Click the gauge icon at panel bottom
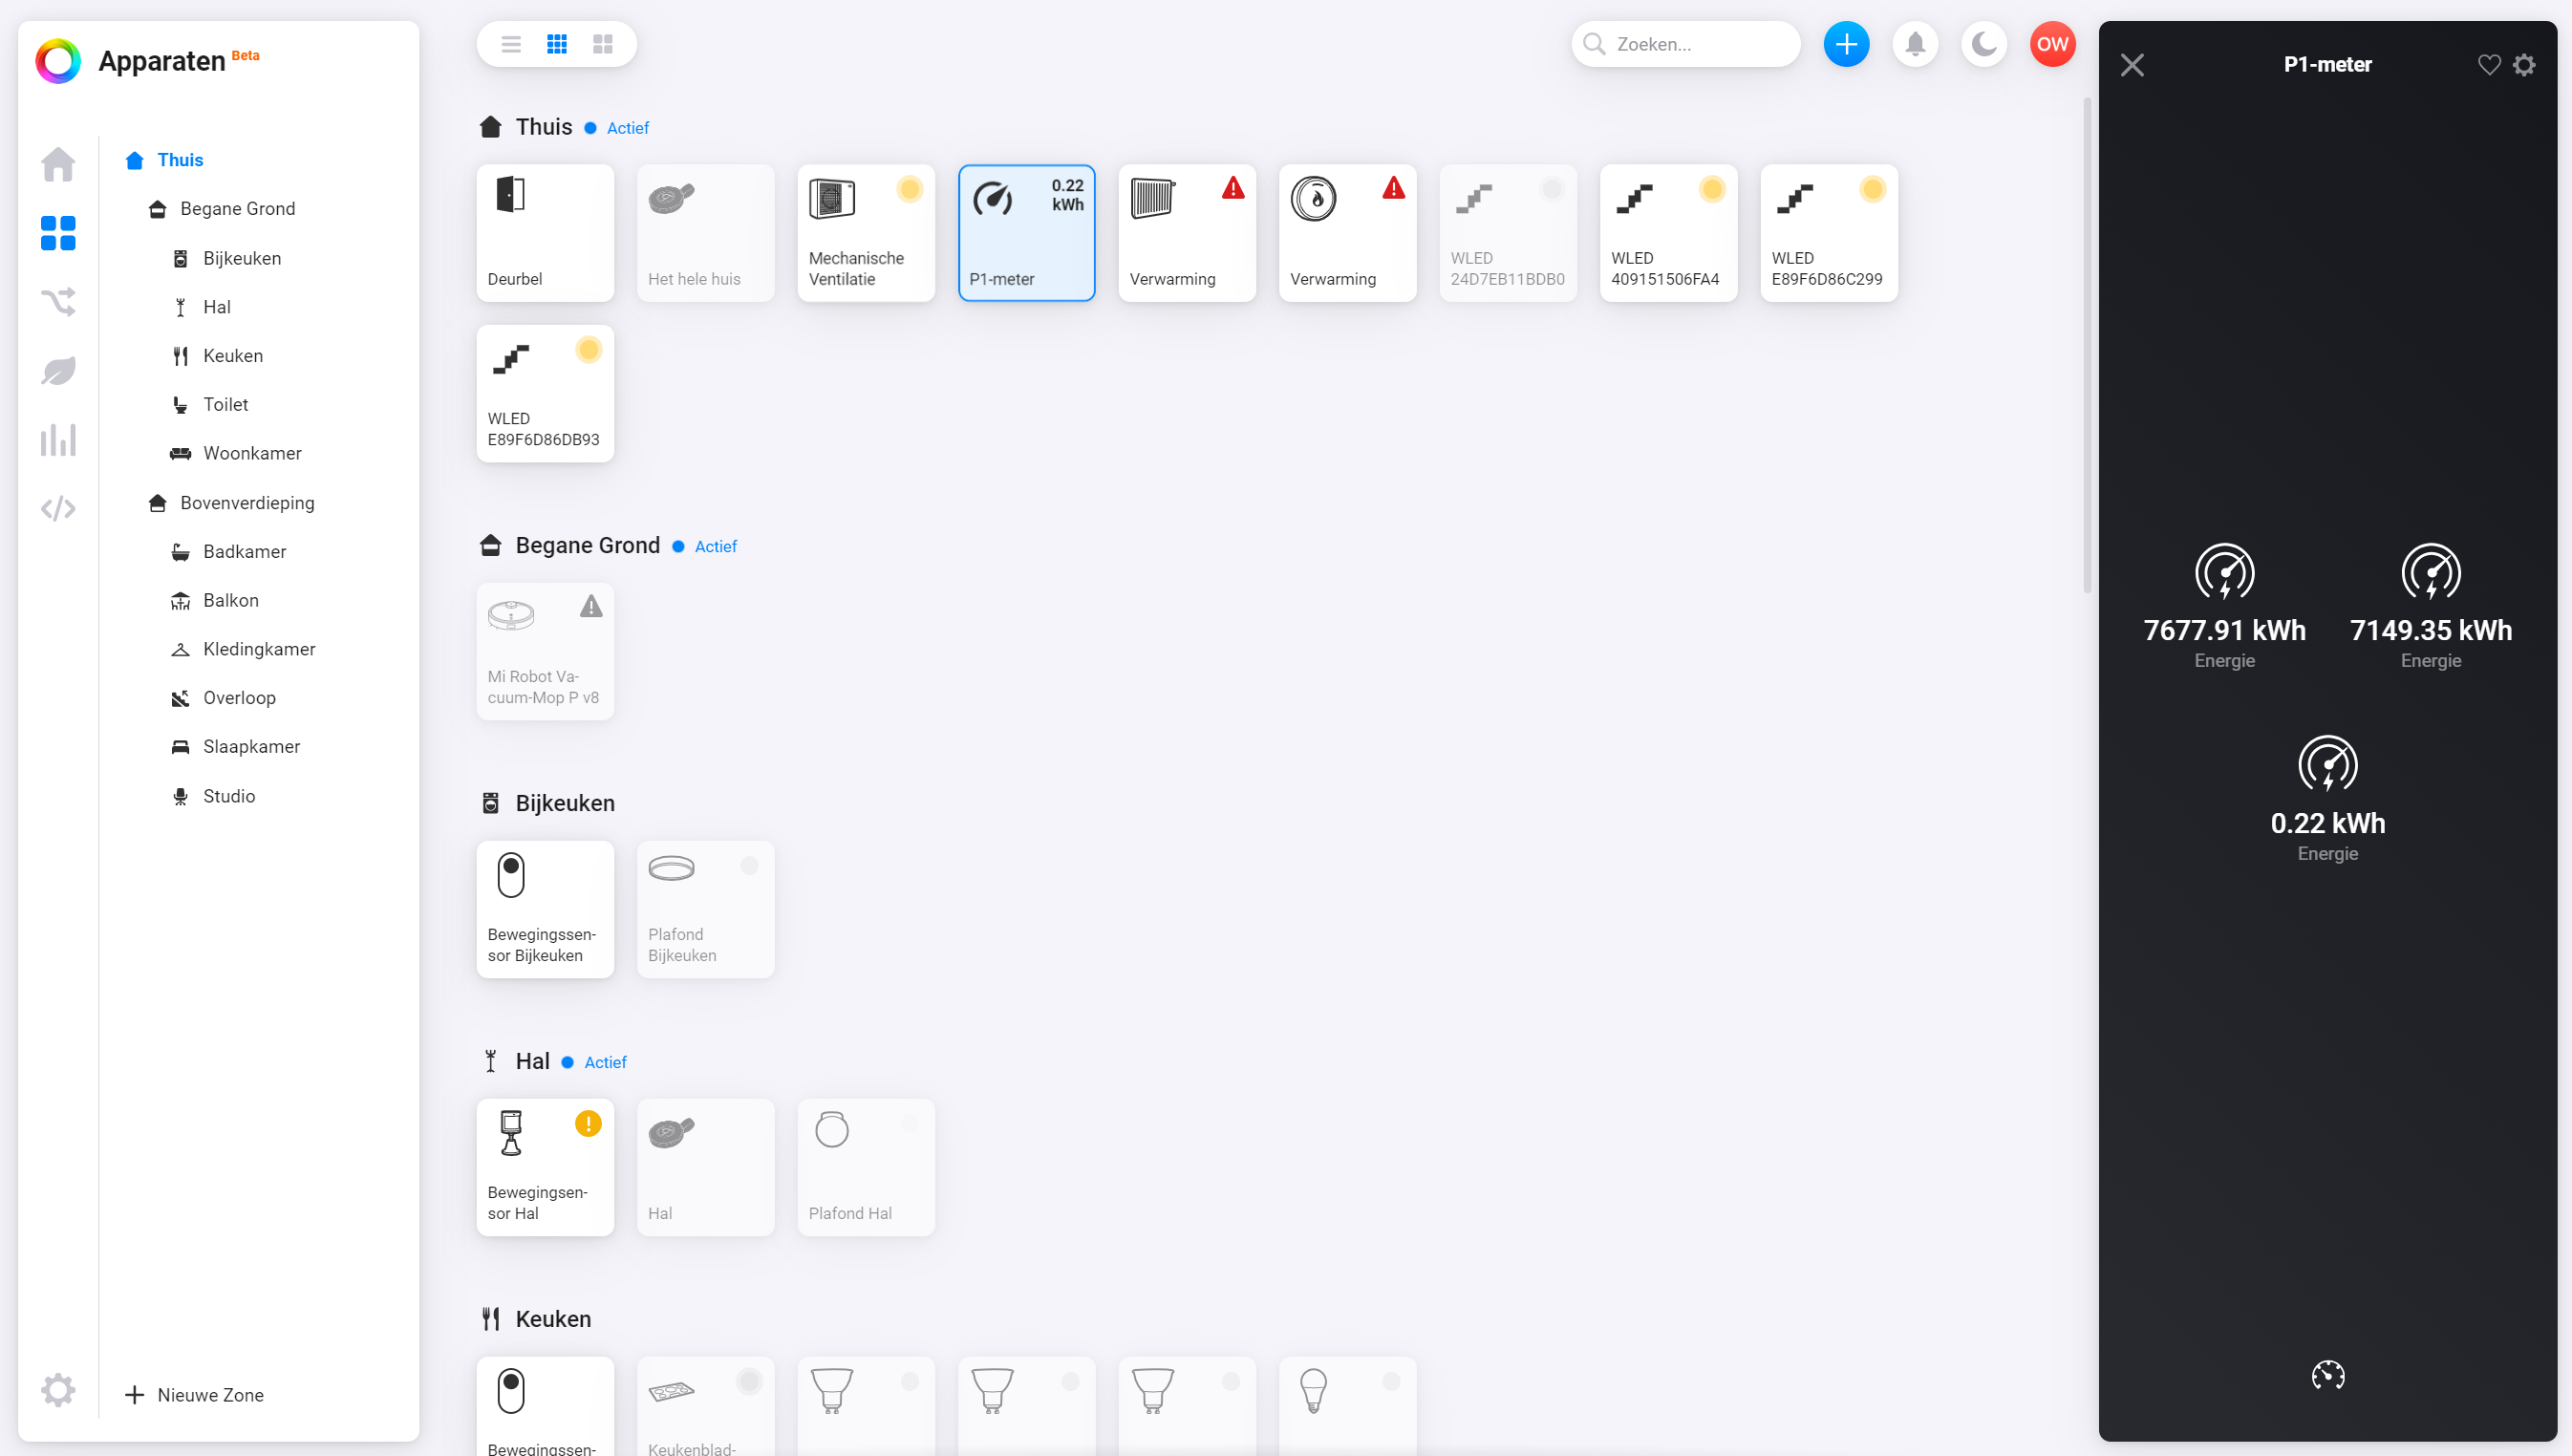 2328,1375
